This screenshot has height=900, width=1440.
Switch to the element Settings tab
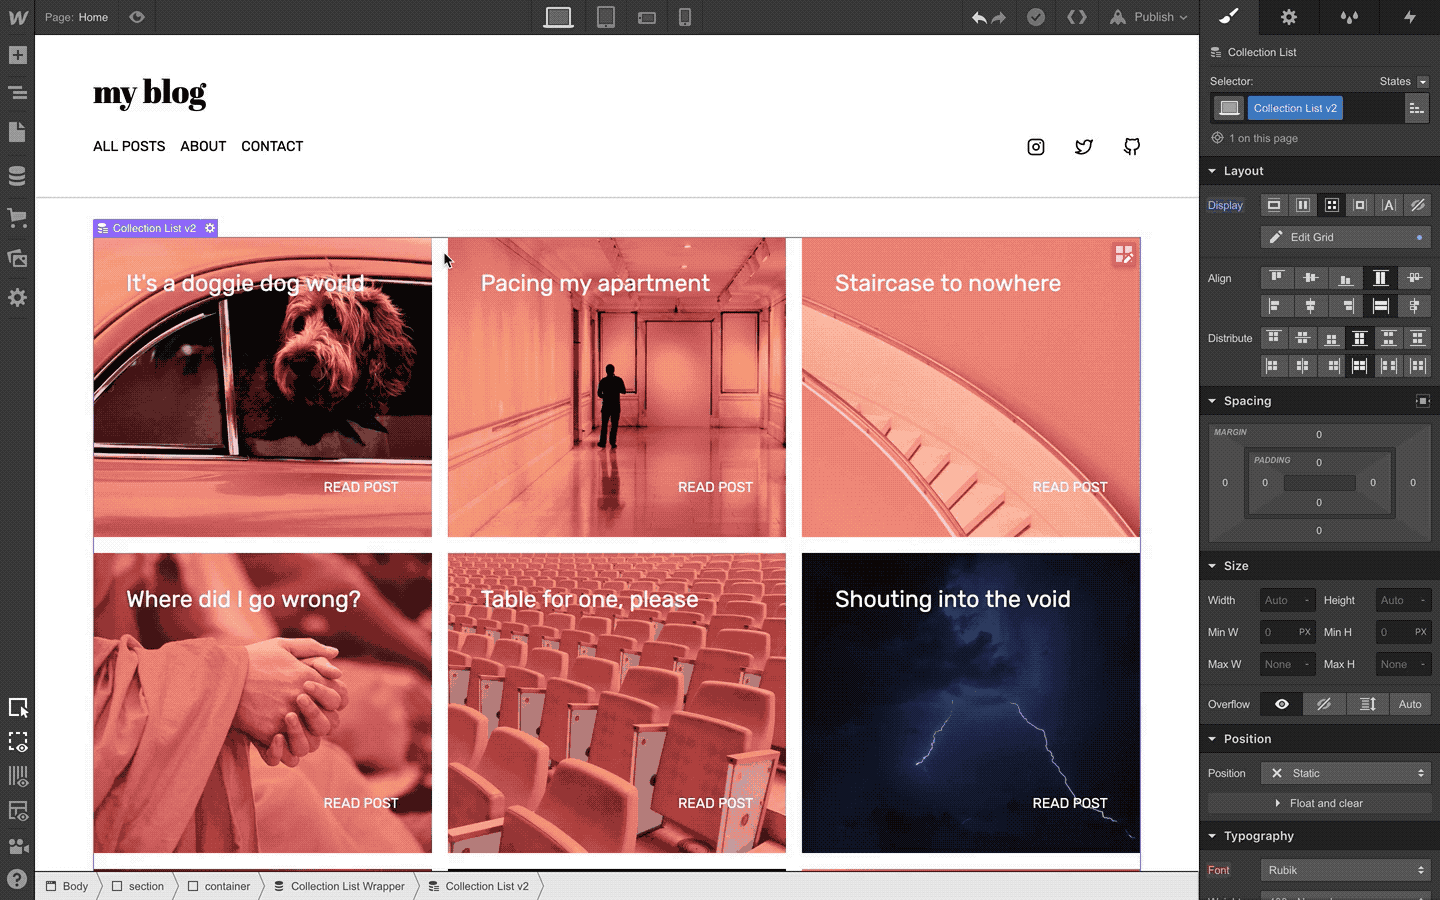[x=1289, y=17]
